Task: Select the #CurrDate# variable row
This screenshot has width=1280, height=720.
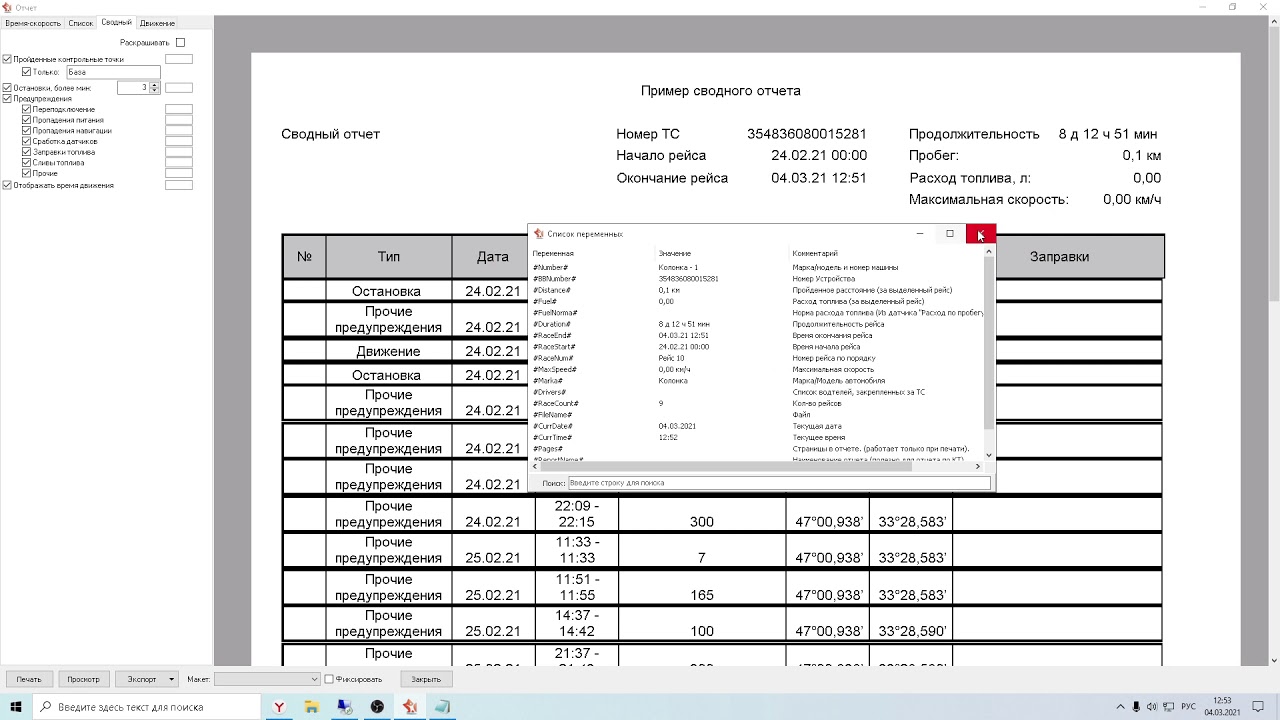Action: (758, 426)
